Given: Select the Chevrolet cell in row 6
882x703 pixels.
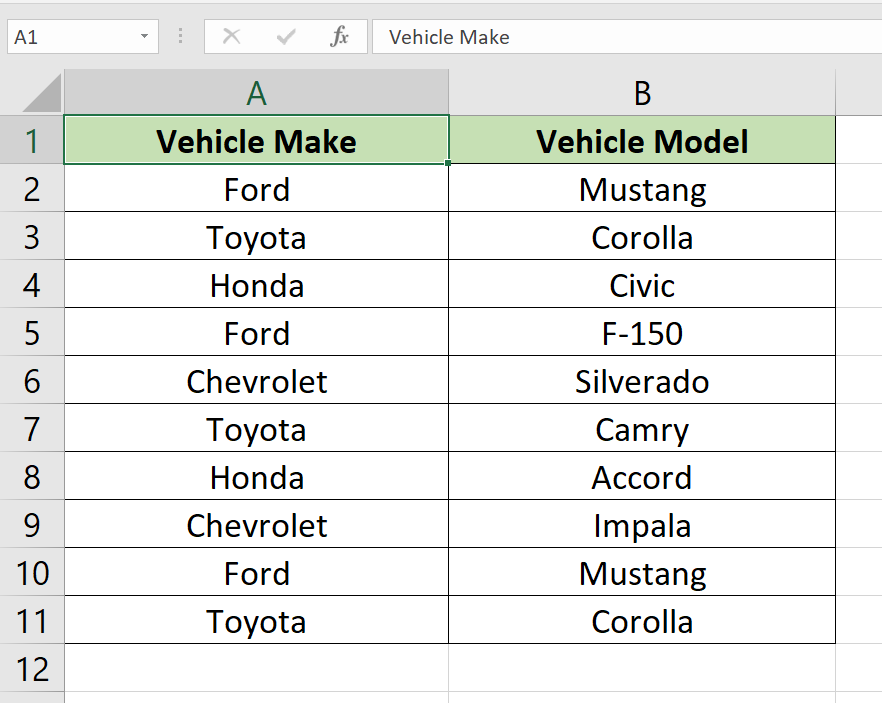Looking at the screenshot, I should pos(256,380).
